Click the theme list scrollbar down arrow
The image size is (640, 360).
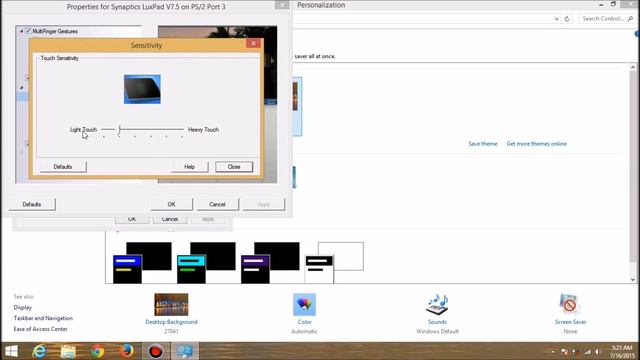pyautogui.click(x=633, y=280)
